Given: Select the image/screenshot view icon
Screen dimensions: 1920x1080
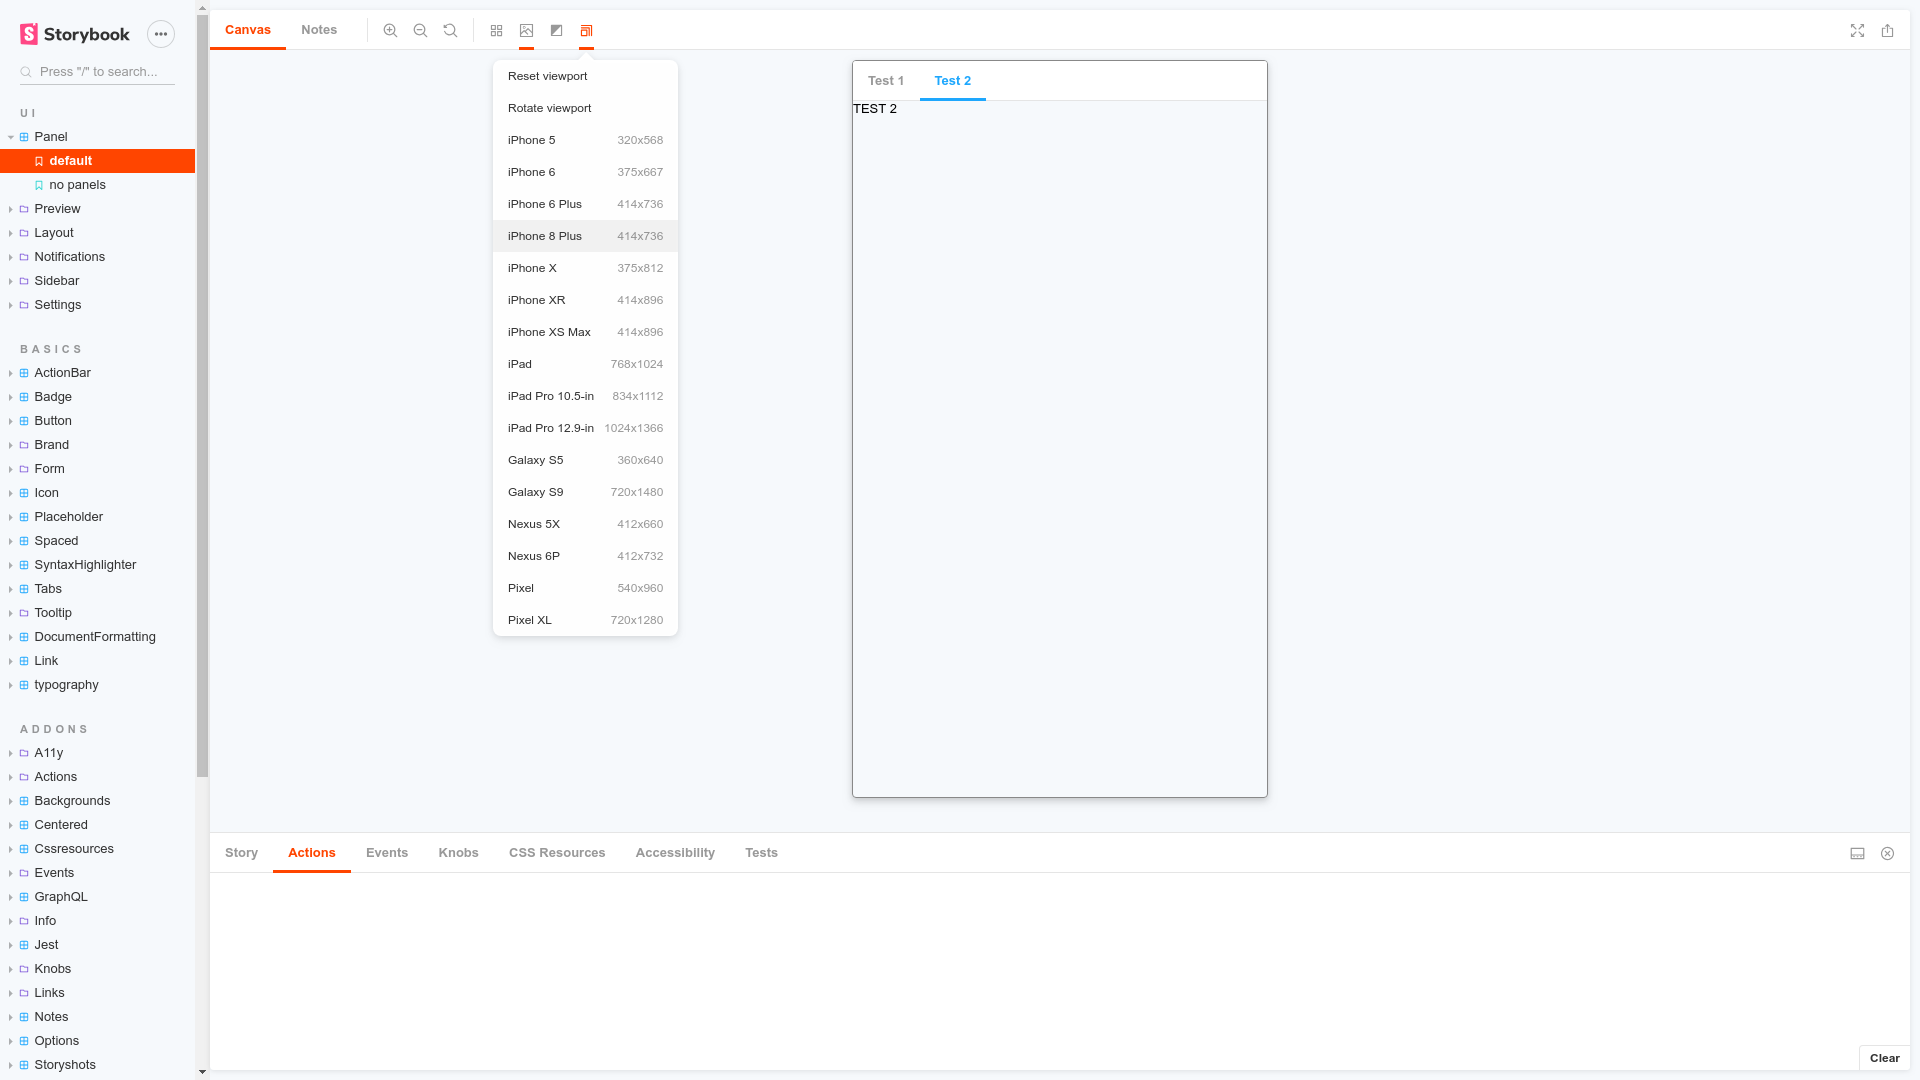Looking at the screenshot, I should 526,30.
